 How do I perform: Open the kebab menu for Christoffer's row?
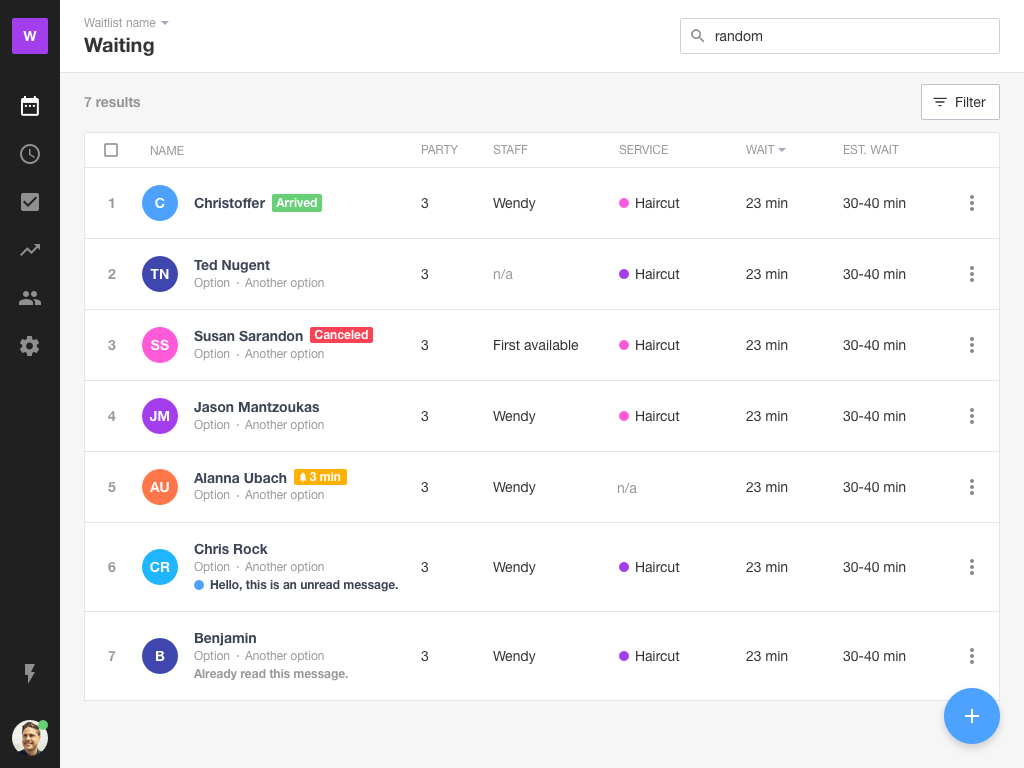972,203
